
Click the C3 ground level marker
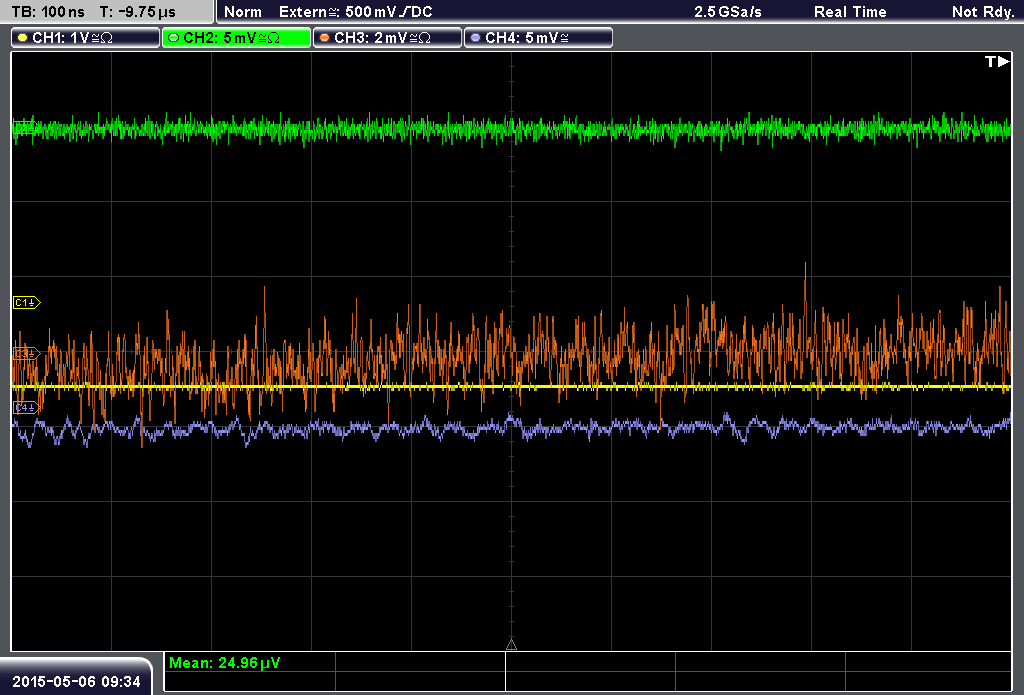27,353
